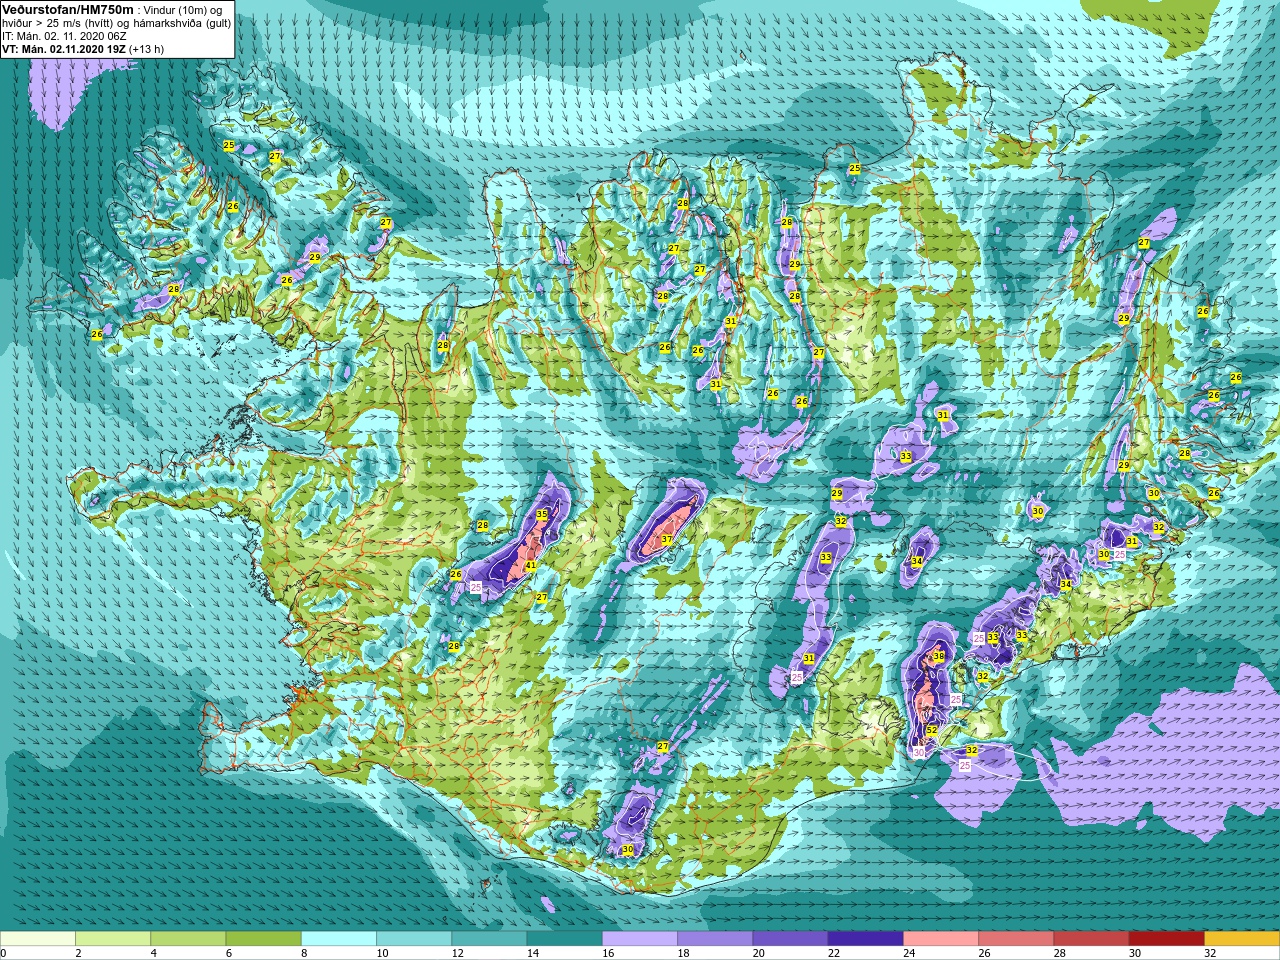
Task: Click the 4–6 m/s green legend swatch
Action: [x=188, y=939]
